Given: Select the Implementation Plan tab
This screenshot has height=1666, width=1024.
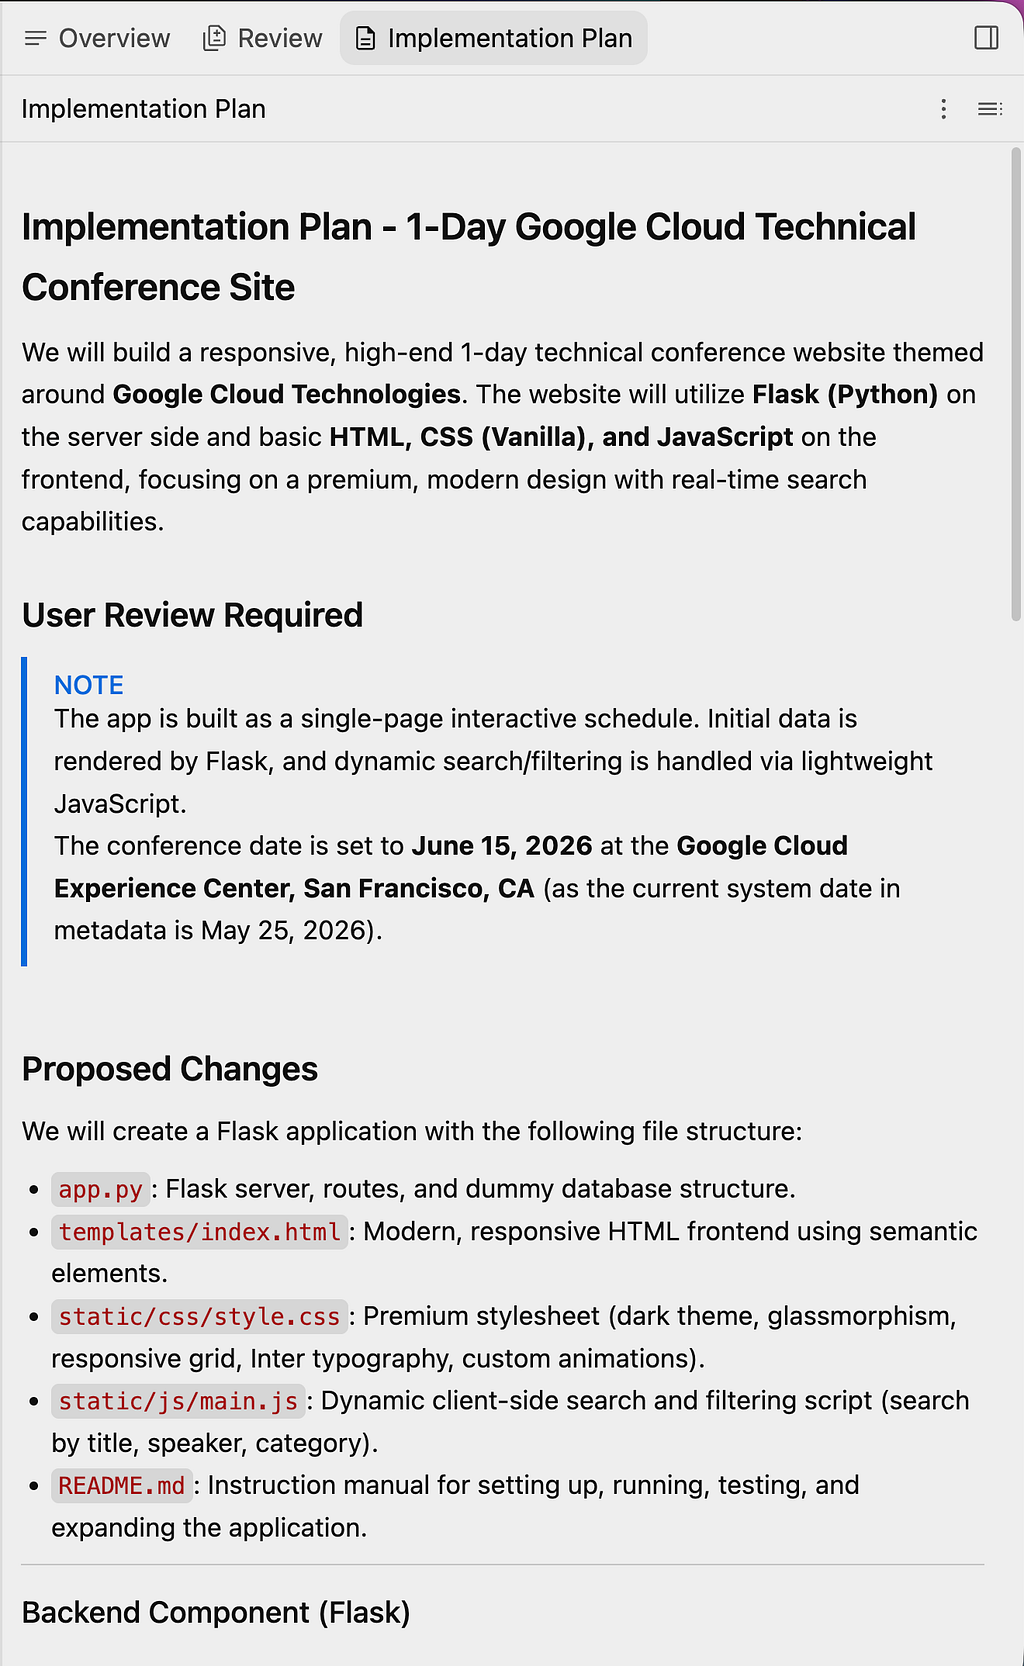Looking at the screenshot, I should coord(494,38).
